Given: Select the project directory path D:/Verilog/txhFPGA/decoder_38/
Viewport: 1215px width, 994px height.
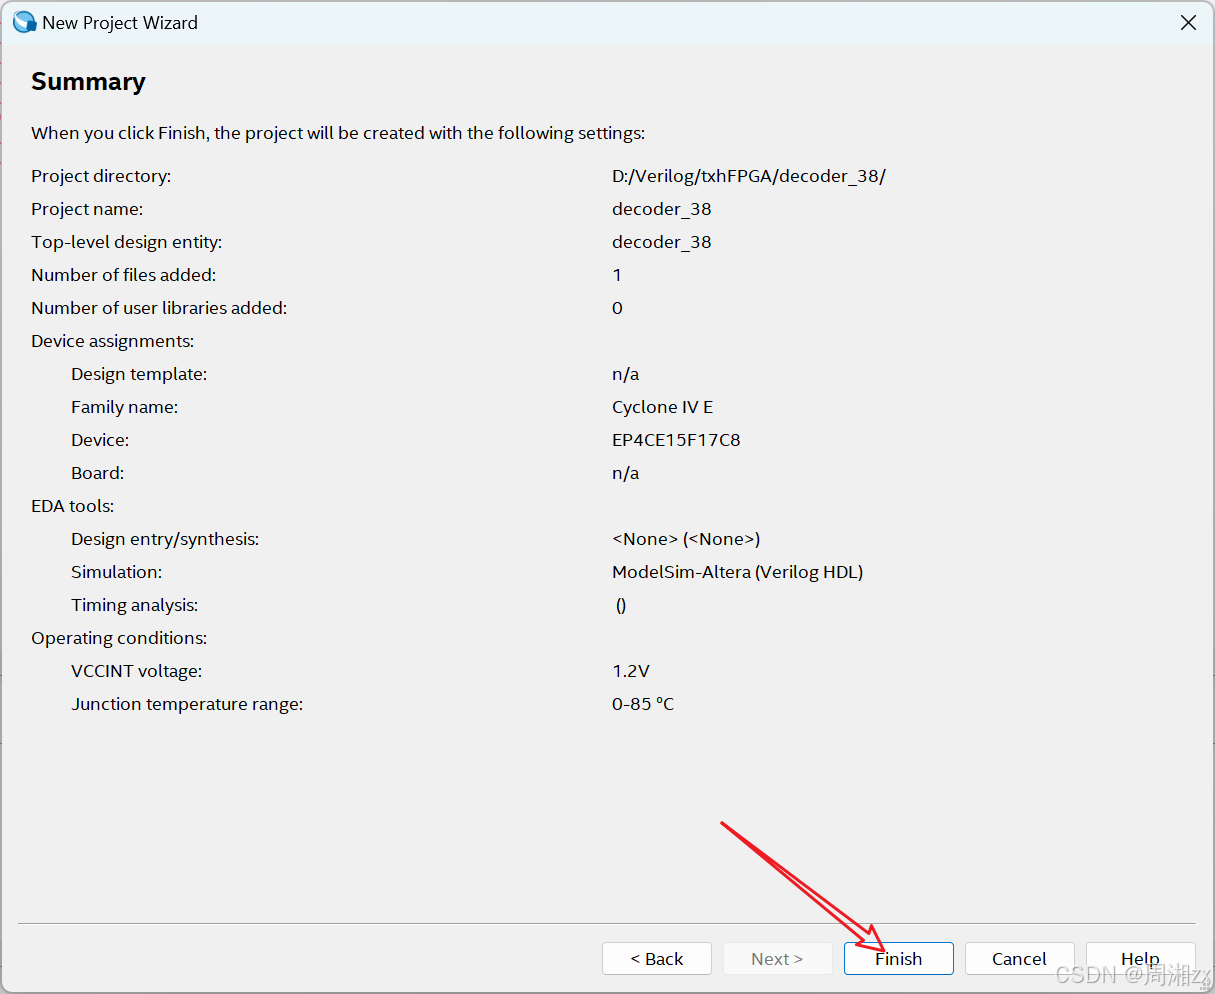Looking at the screenshot, I should [x=749, y=176].
